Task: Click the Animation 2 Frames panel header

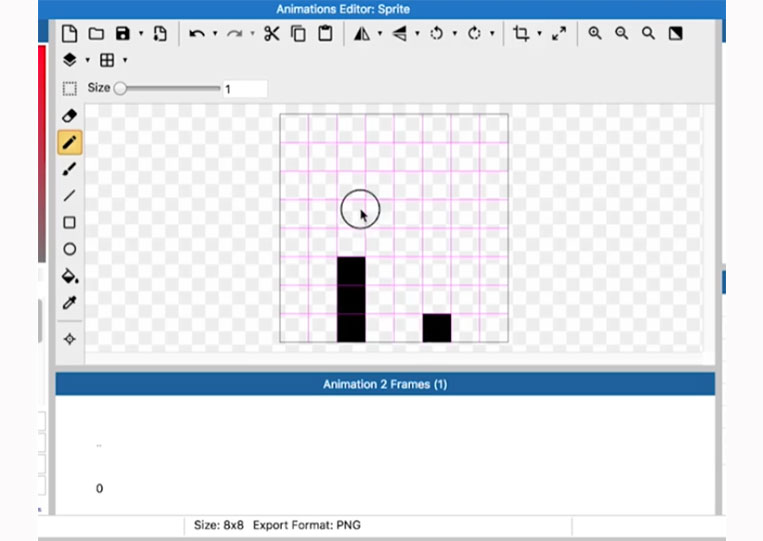Action: [x=385, y=384]
